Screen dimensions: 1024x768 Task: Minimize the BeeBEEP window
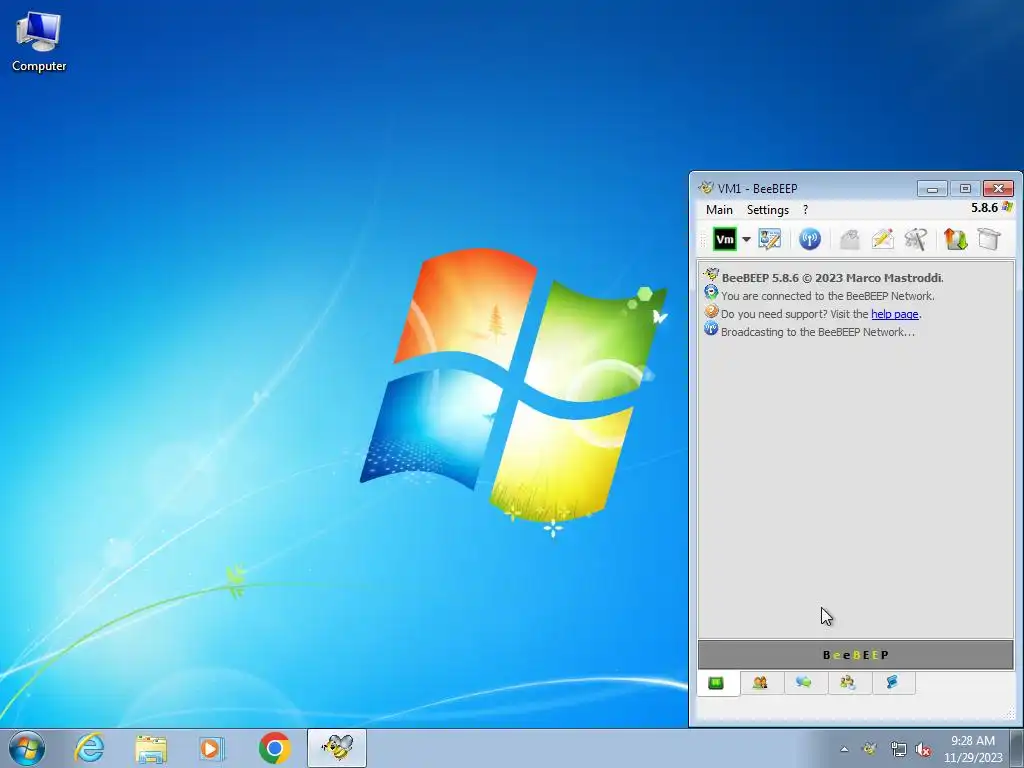tap(932, 189)
